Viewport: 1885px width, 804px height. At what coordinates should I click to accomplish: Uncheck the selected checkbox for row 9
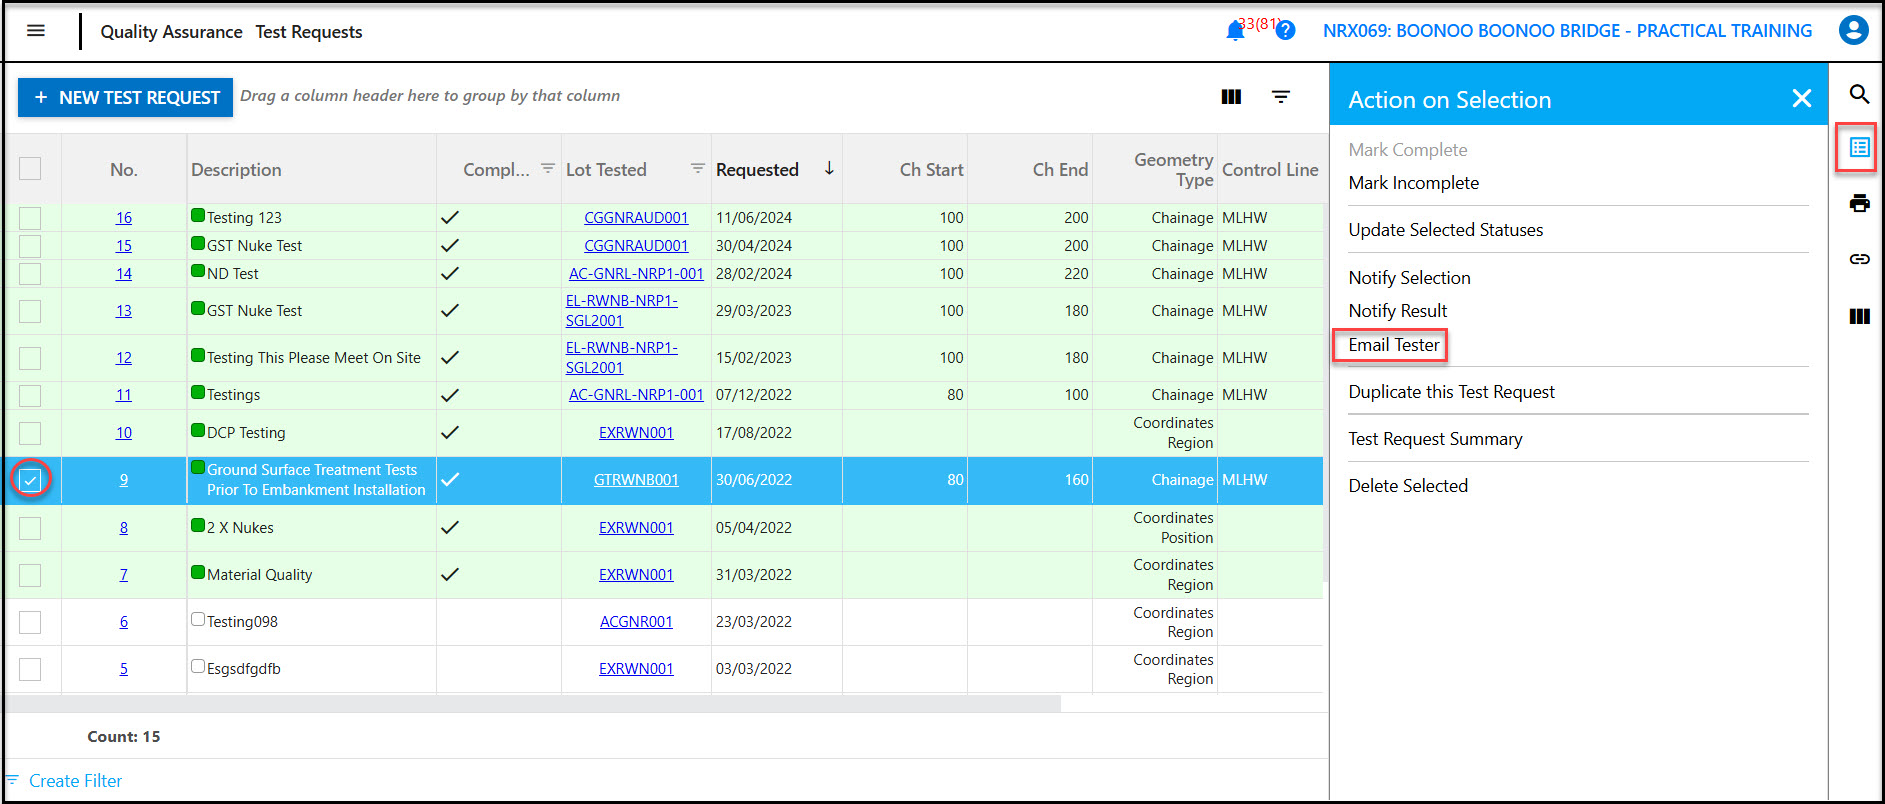[x=30, y=480]
